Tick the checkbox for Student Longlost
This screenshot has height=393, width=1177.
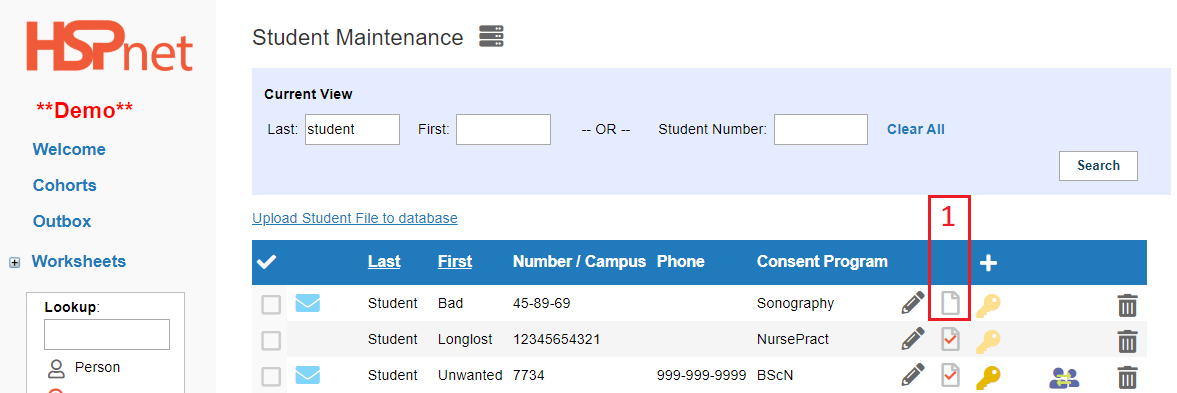click(271, 340)
